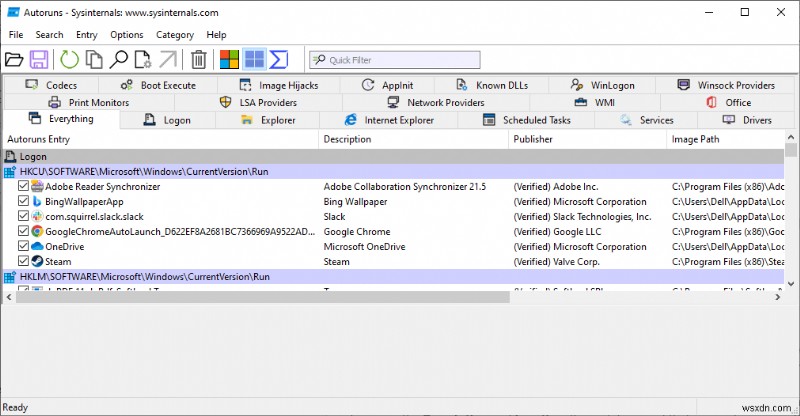Switch to the Explorer tab

point(268,120)
